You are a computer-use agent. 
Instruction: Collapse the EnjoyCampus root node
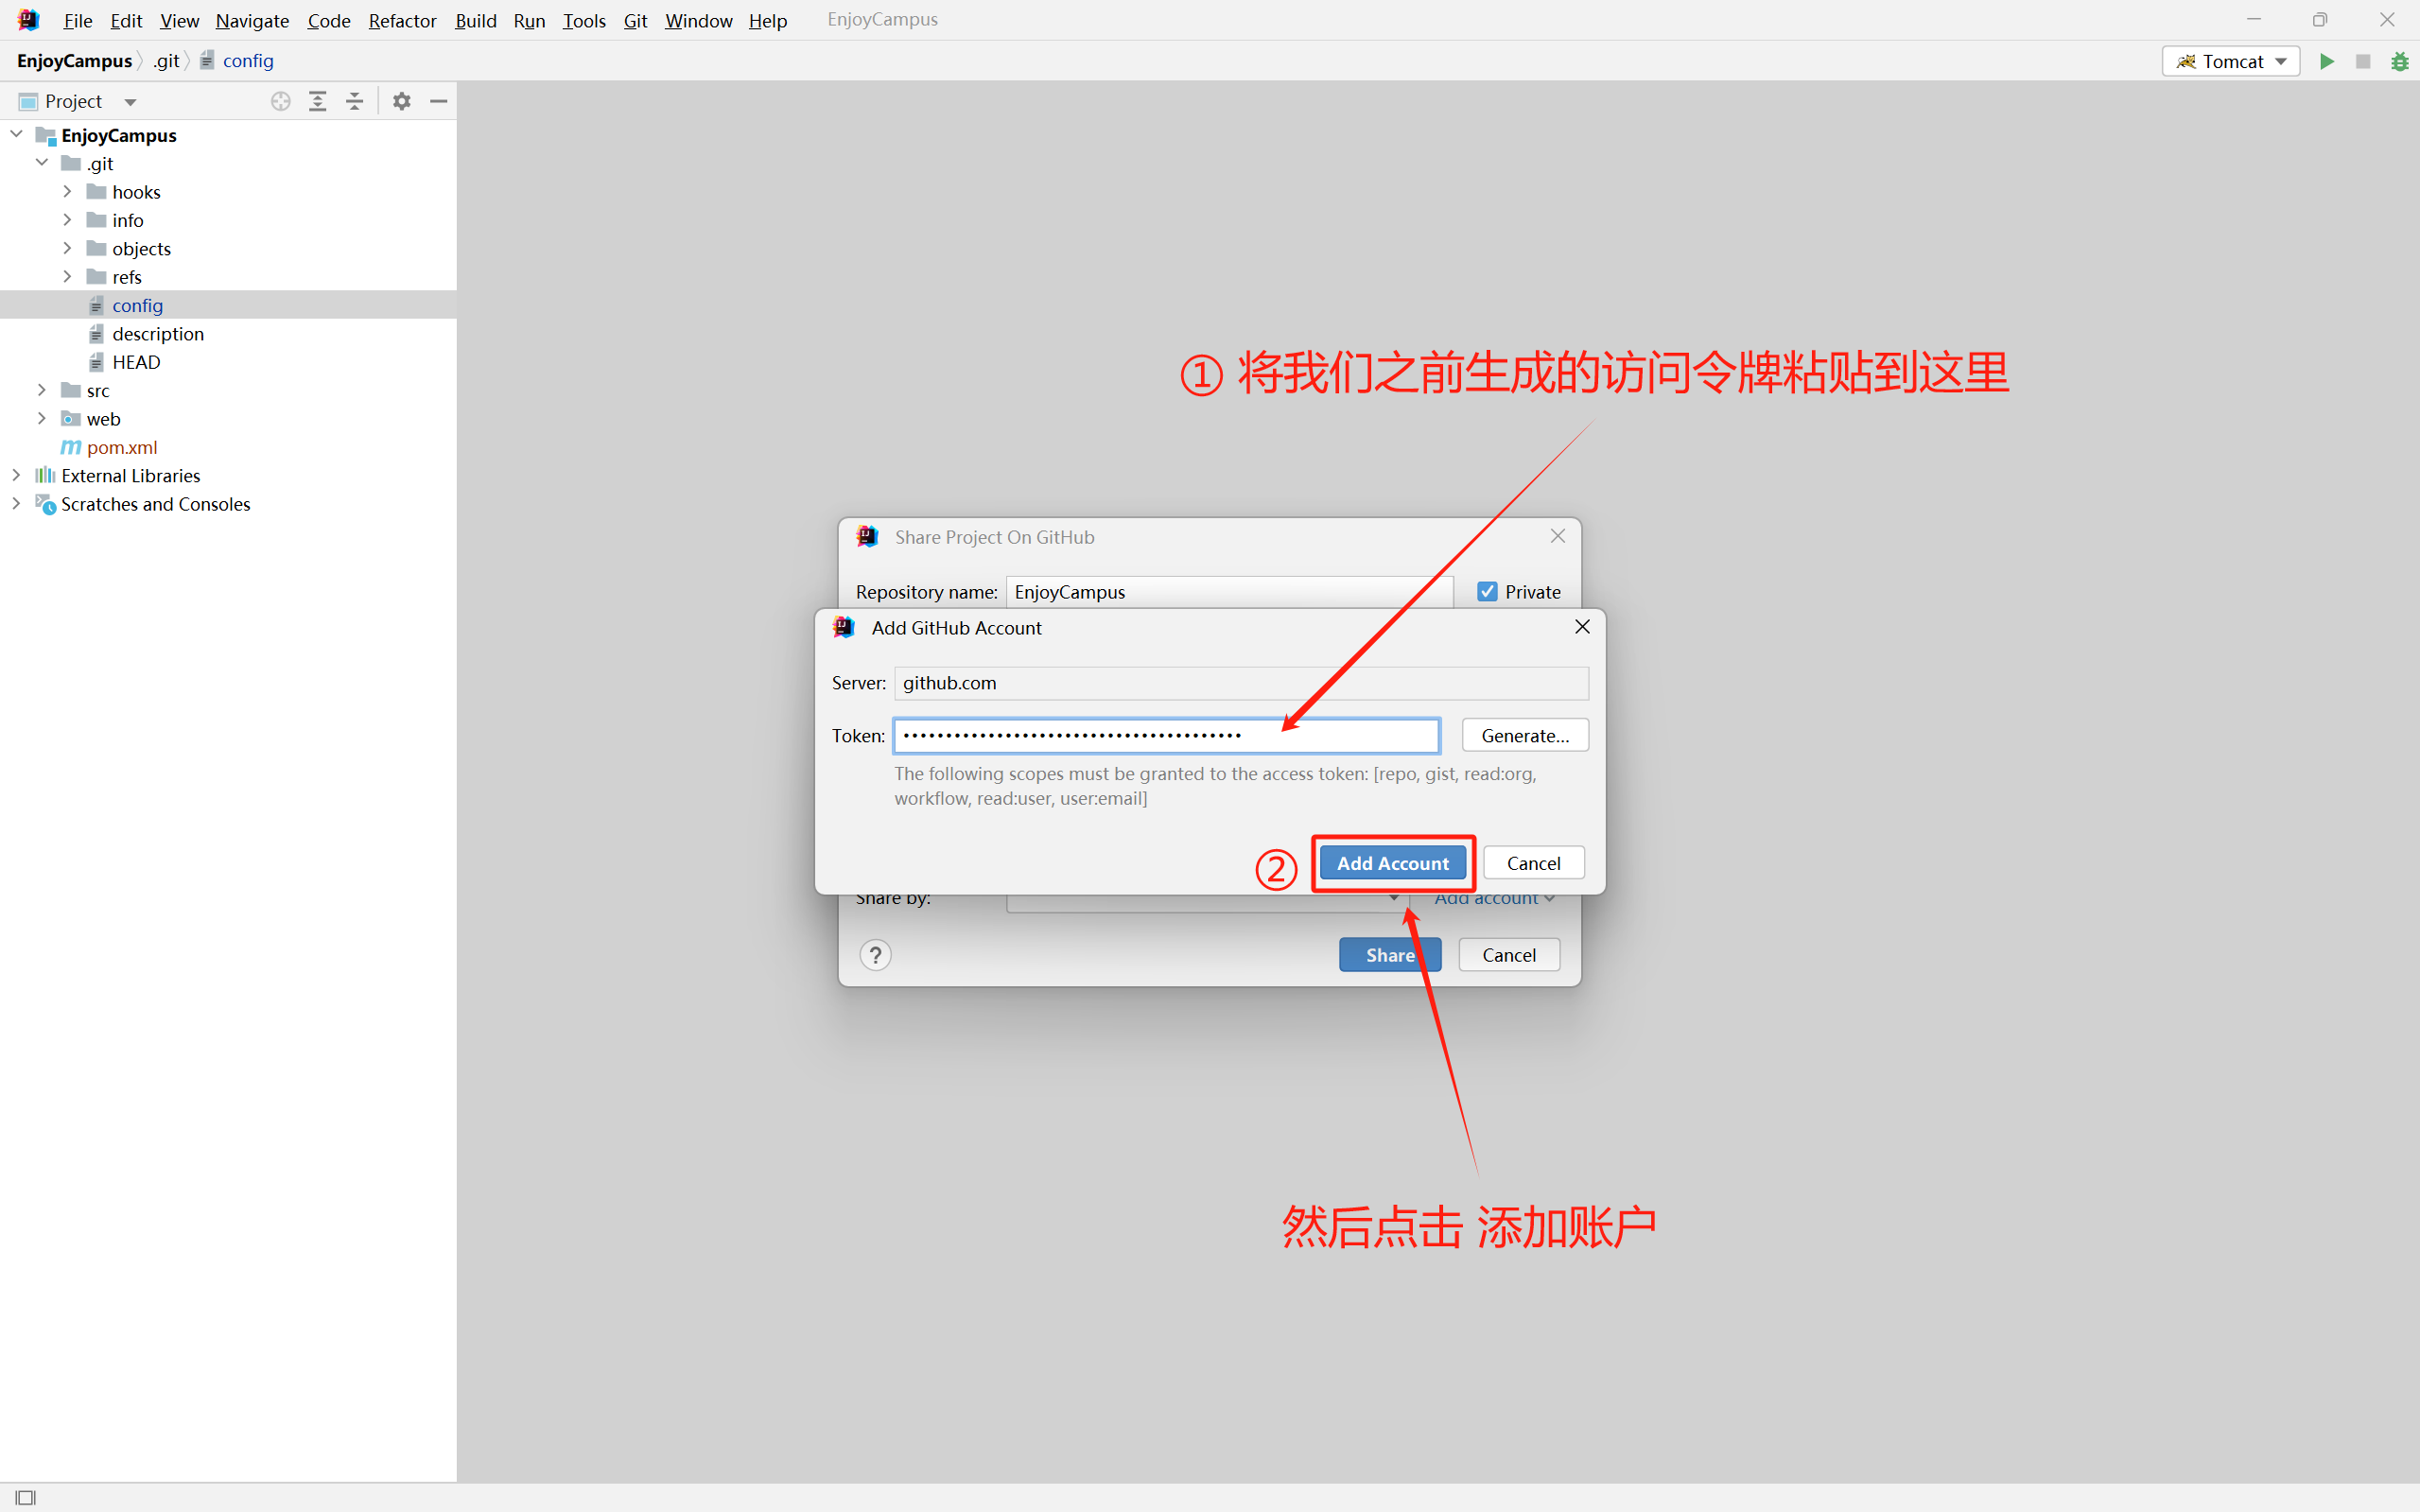[x=16, y=134]
